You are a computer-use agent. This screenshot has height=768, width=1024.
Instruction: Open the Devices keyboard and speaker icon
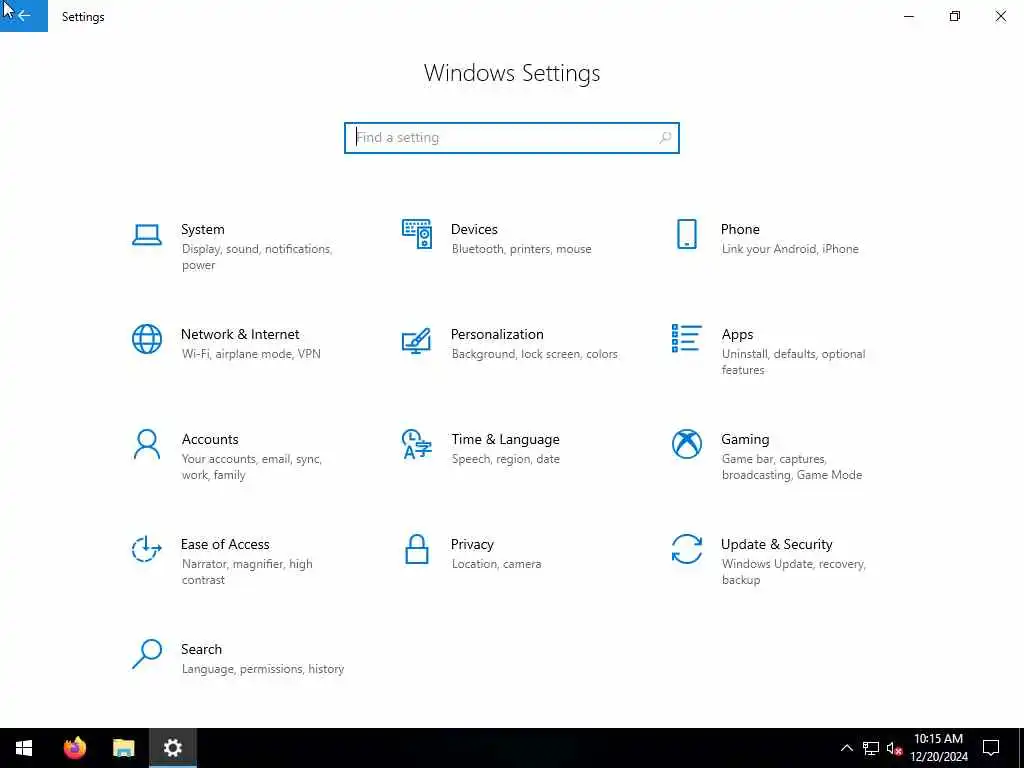coord(417,234)
